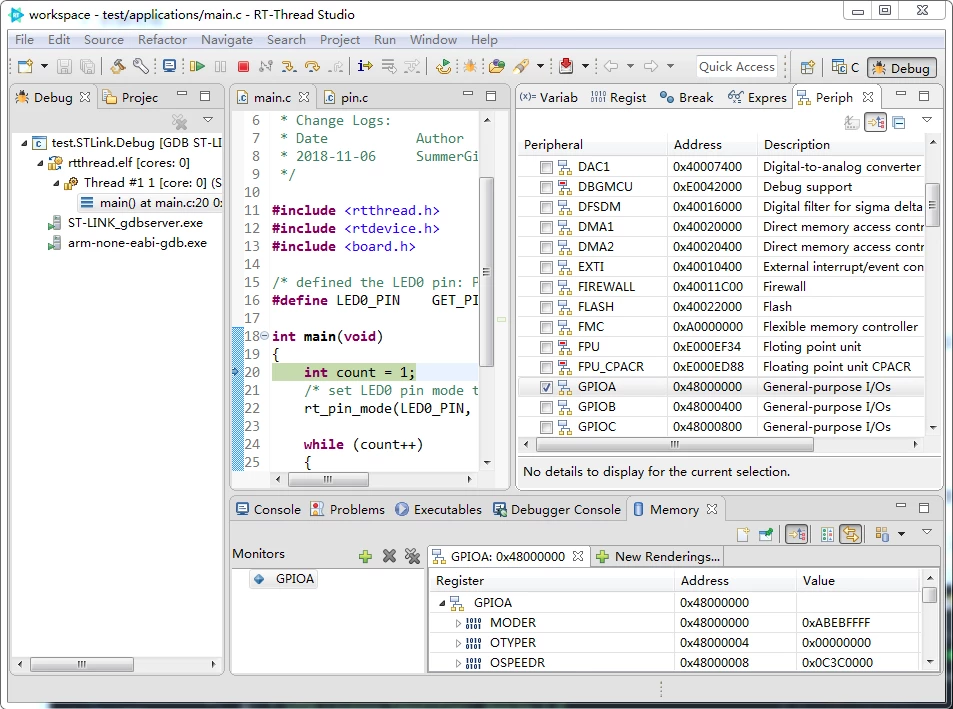
Task: Check the FPU peripheral checkbox
Action: tap(546, 348)
